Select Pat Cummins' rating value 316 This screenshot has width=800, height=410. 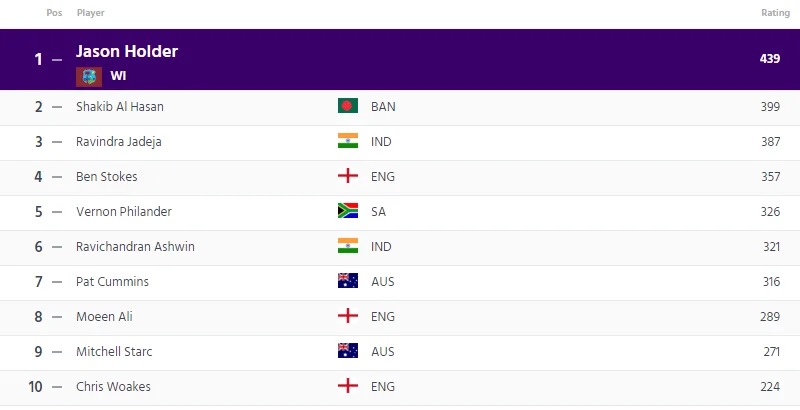coord(771,281)
